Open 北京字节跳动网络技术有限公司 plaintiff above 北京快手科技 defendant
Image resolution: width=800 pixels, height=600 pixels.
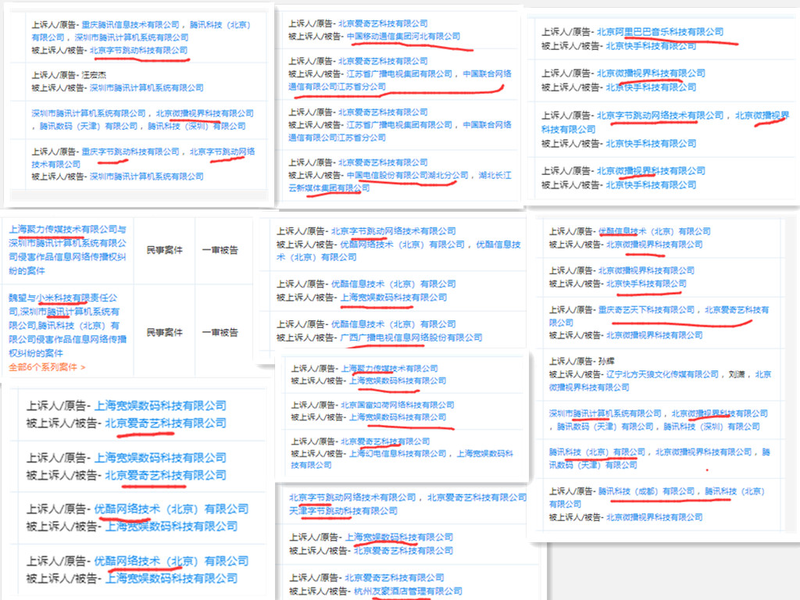[x=660, y=115]
